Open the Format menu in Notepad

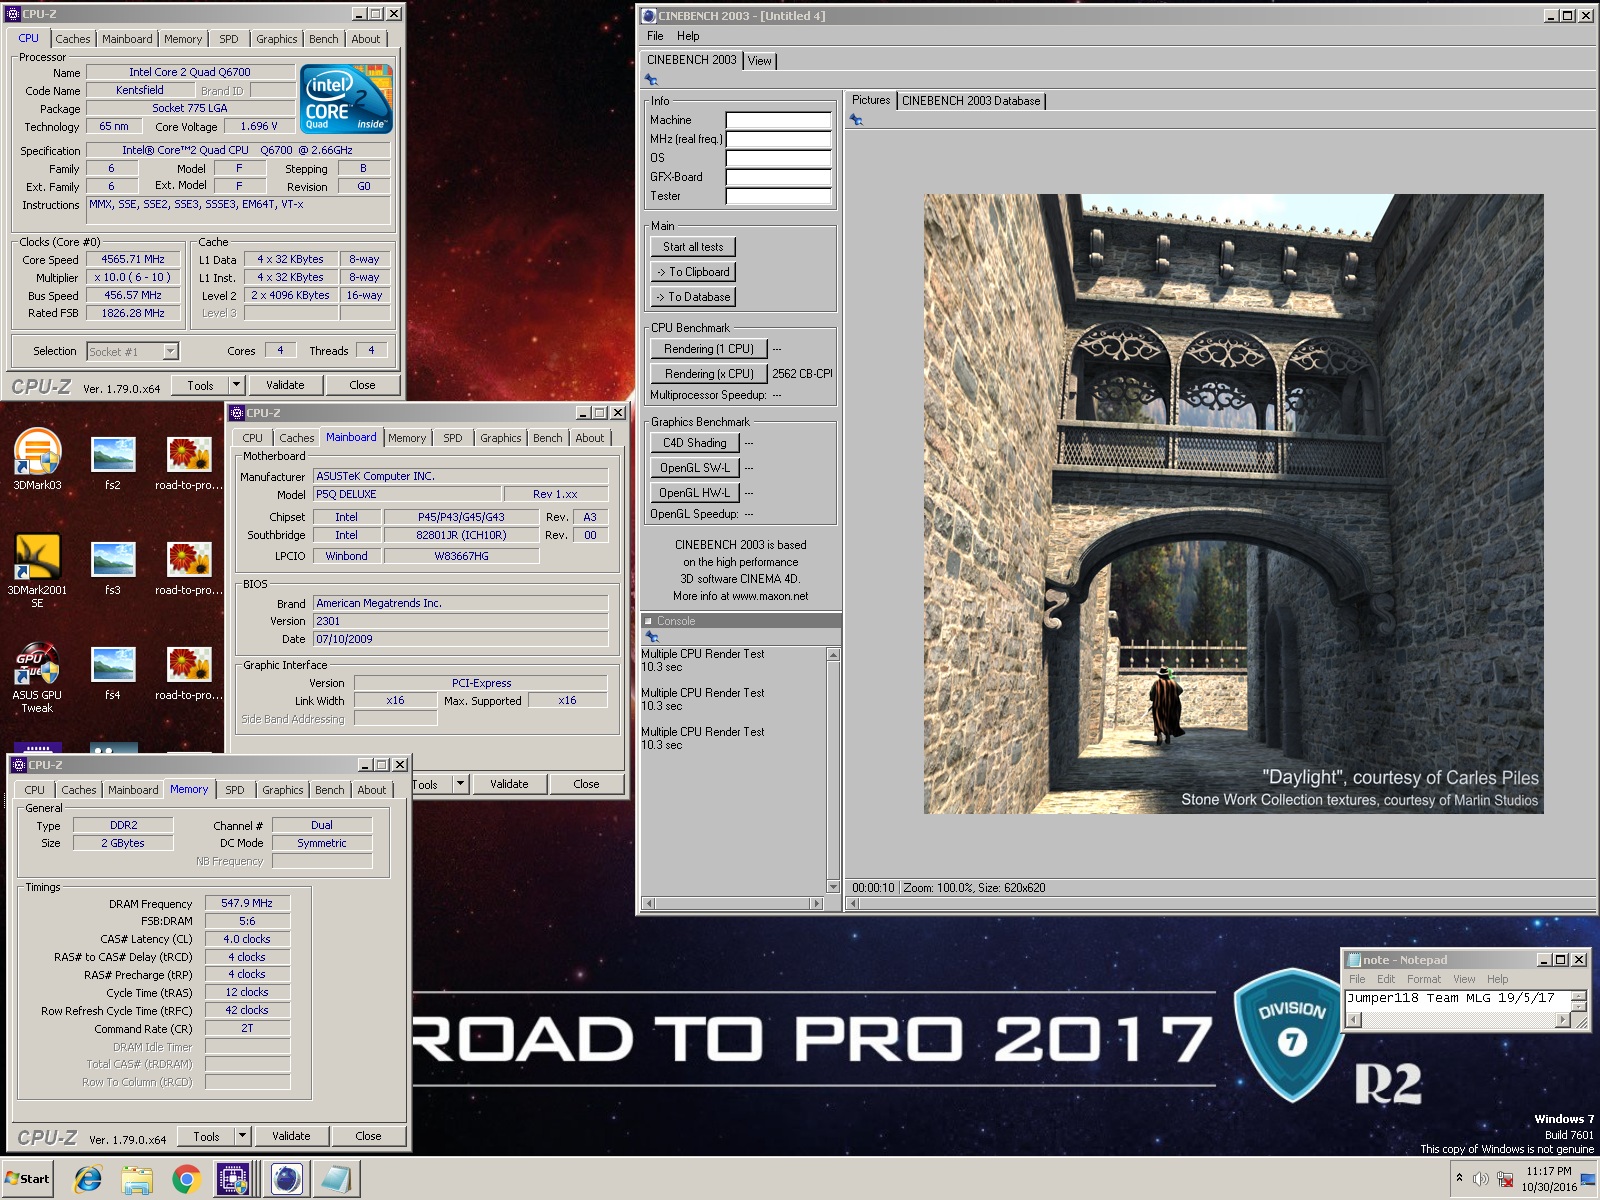(x=1424, y=979)
